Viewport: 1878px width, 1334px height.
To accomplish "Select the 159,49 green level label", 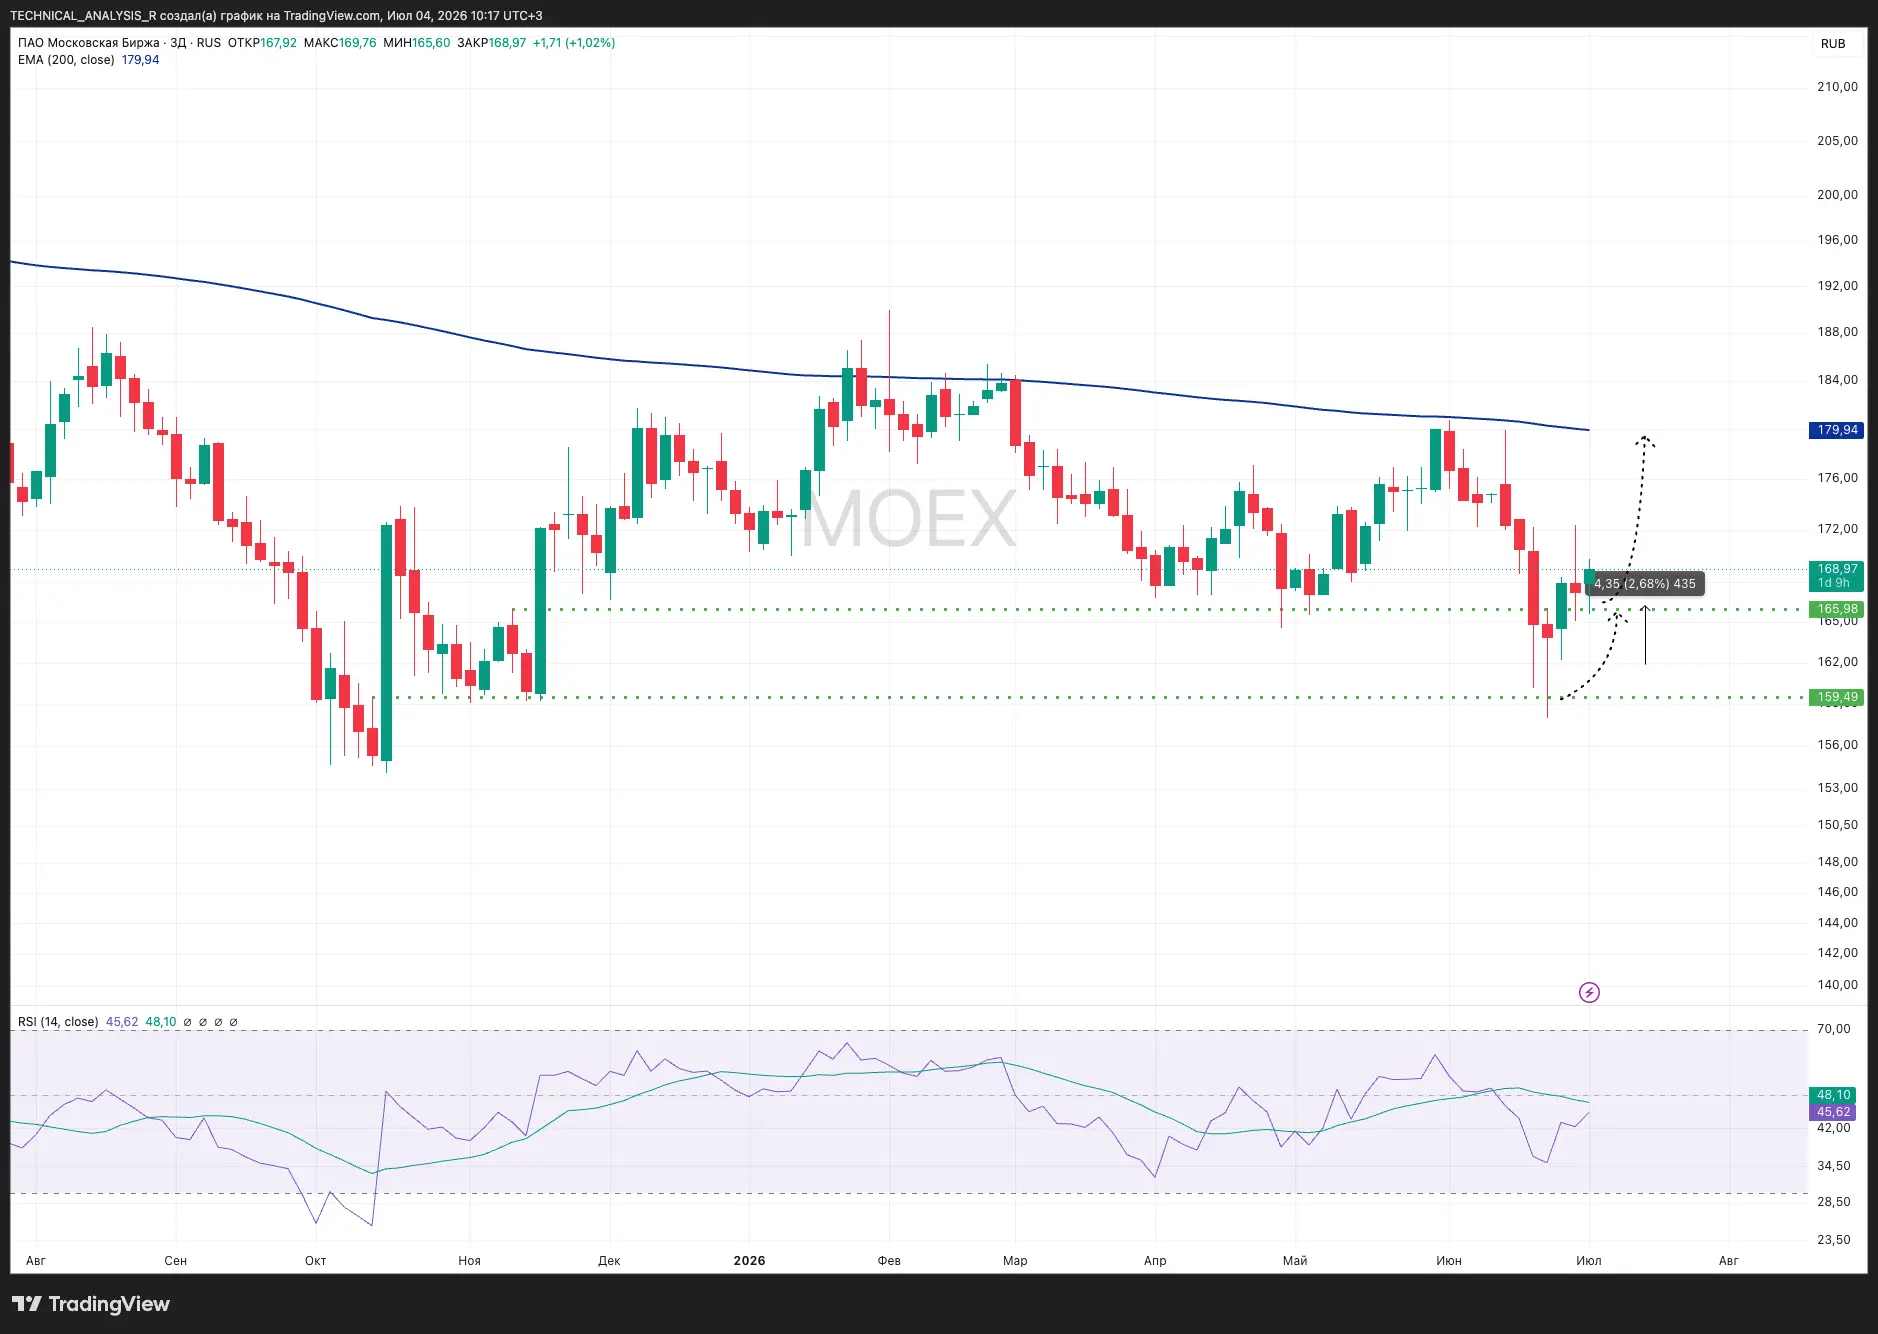I will [x=1837, y=697].
